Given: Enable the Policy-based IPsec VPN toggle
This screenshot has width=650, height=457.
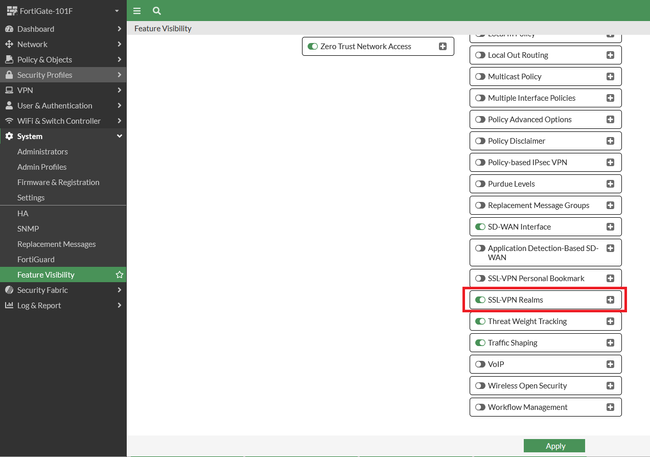Looking at the screenshot, I should pyautogui.click(x=480, y=163).
